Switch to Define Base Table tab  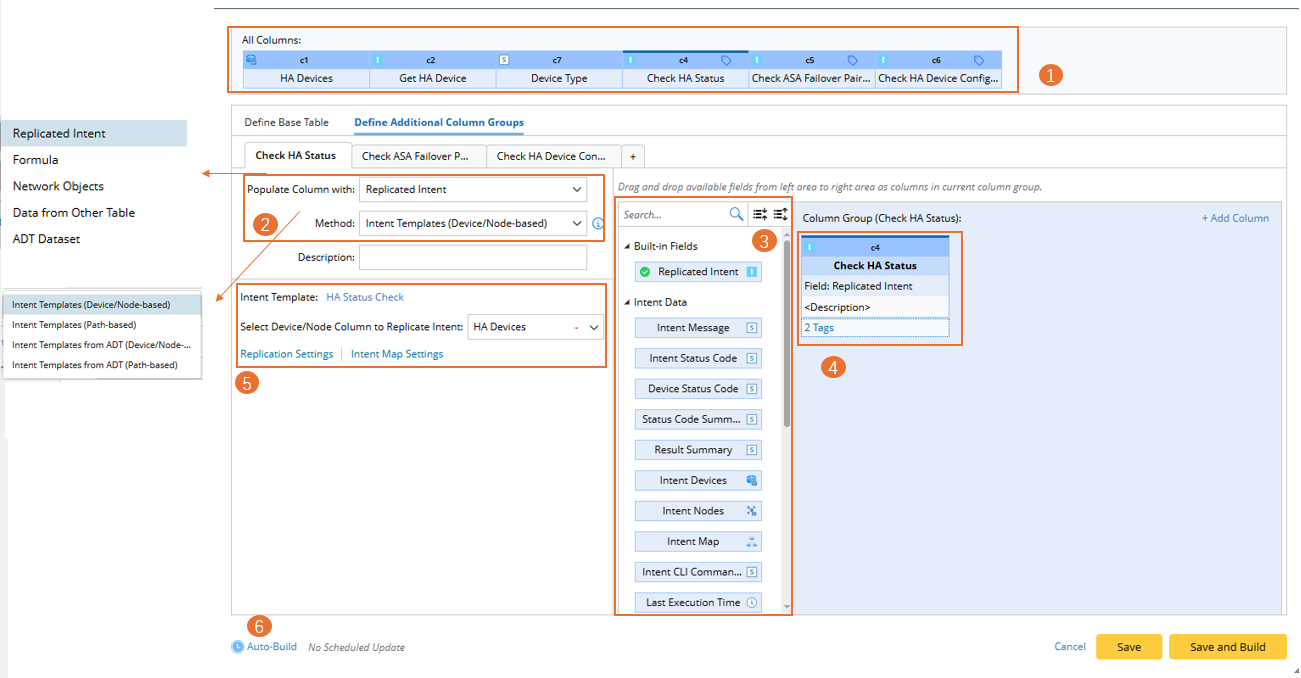pos(286,122)
